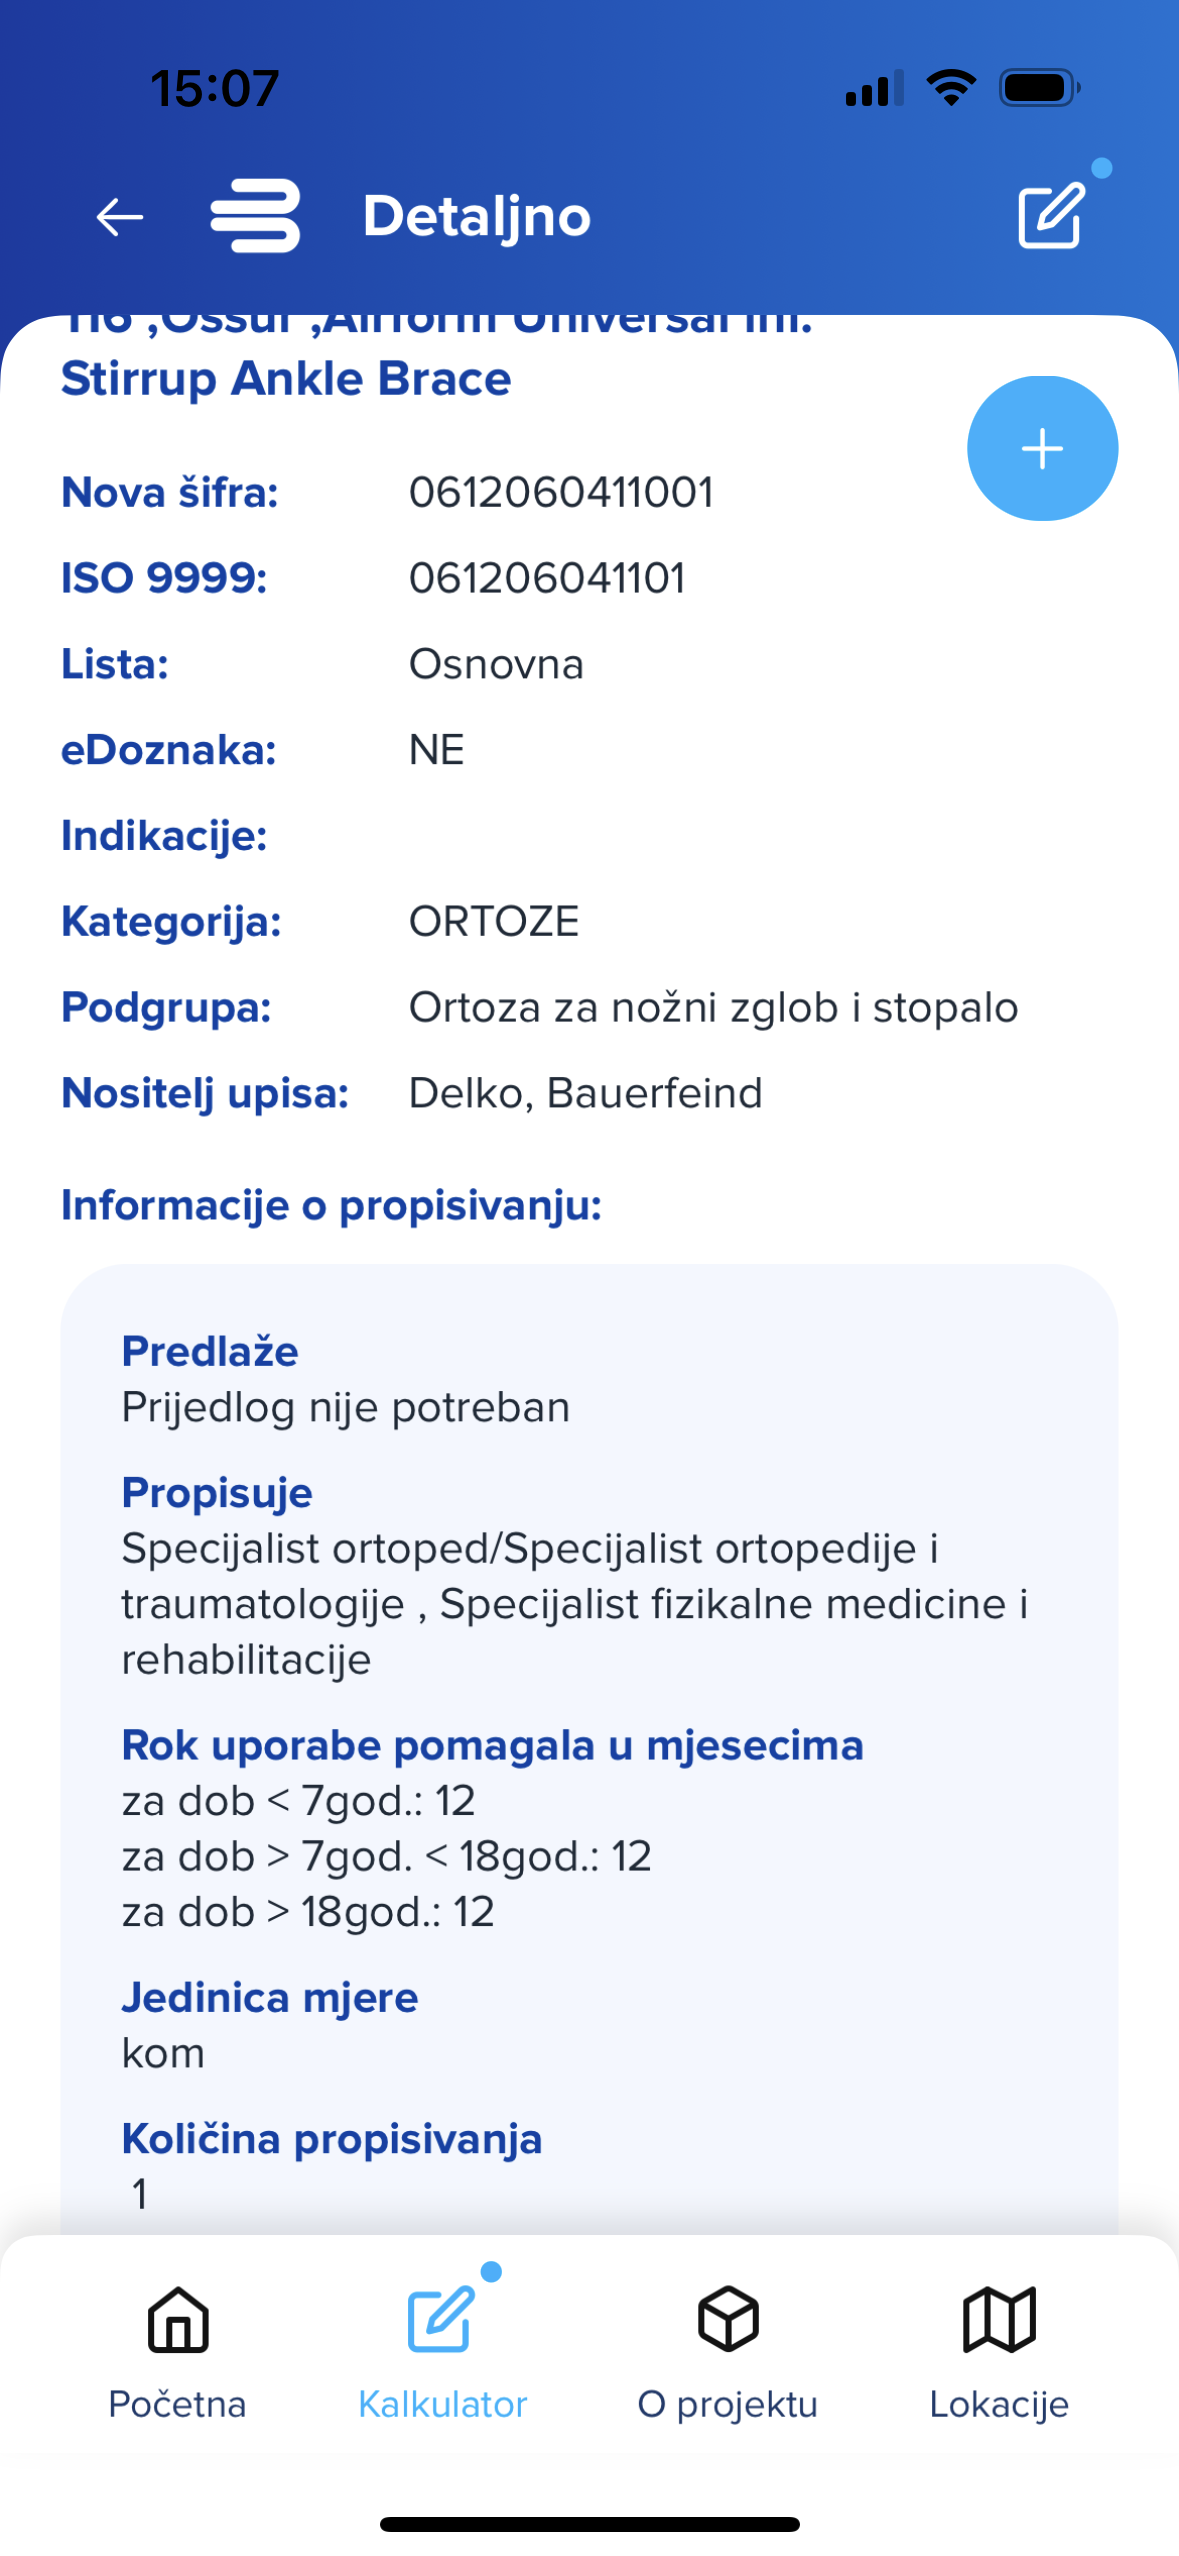This screenshot has height=2556, width=1179.
Task: Tap the Delko, Bauerfeind registrant text
Action: (585, 1093)
